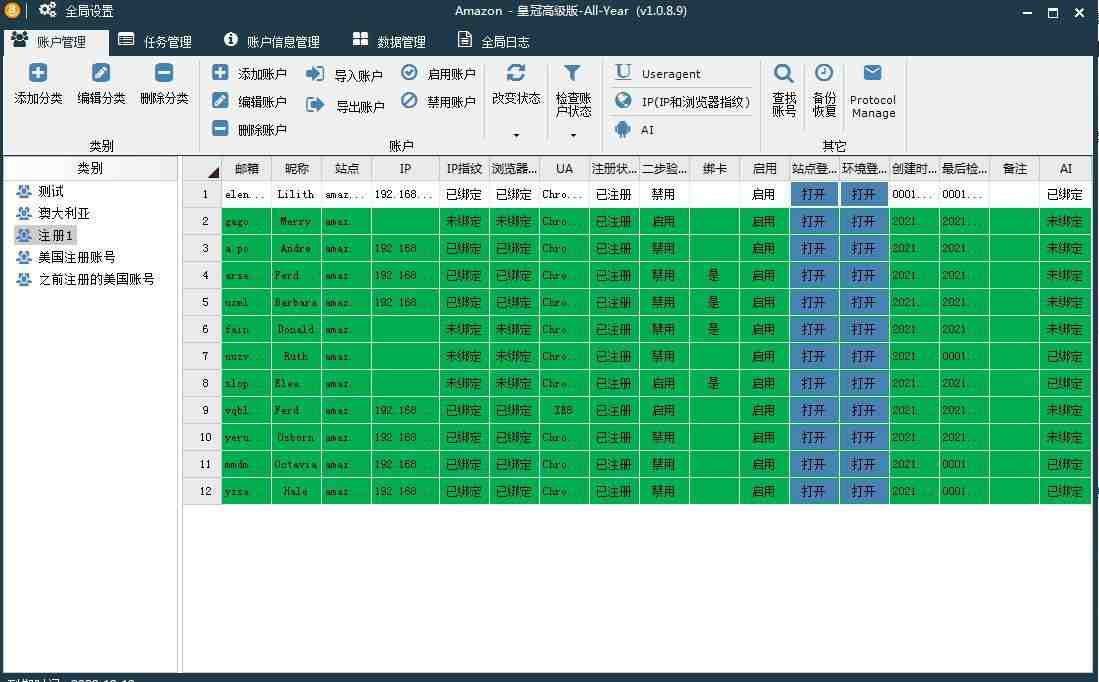Click the AI android icon option
The height and width of the screenshot is (682, 1099).
click(x=634, y=130)
